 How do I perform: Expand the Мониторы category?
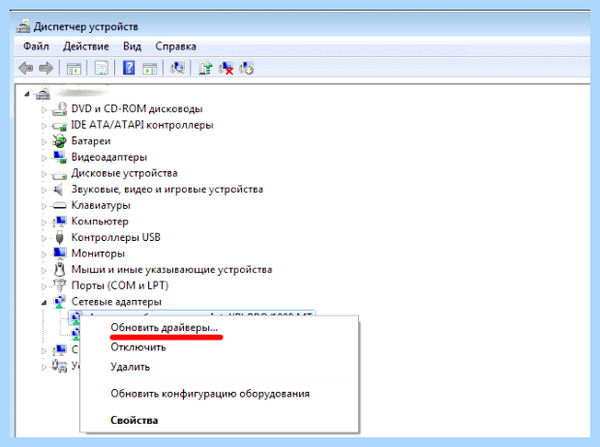point(44,254)
